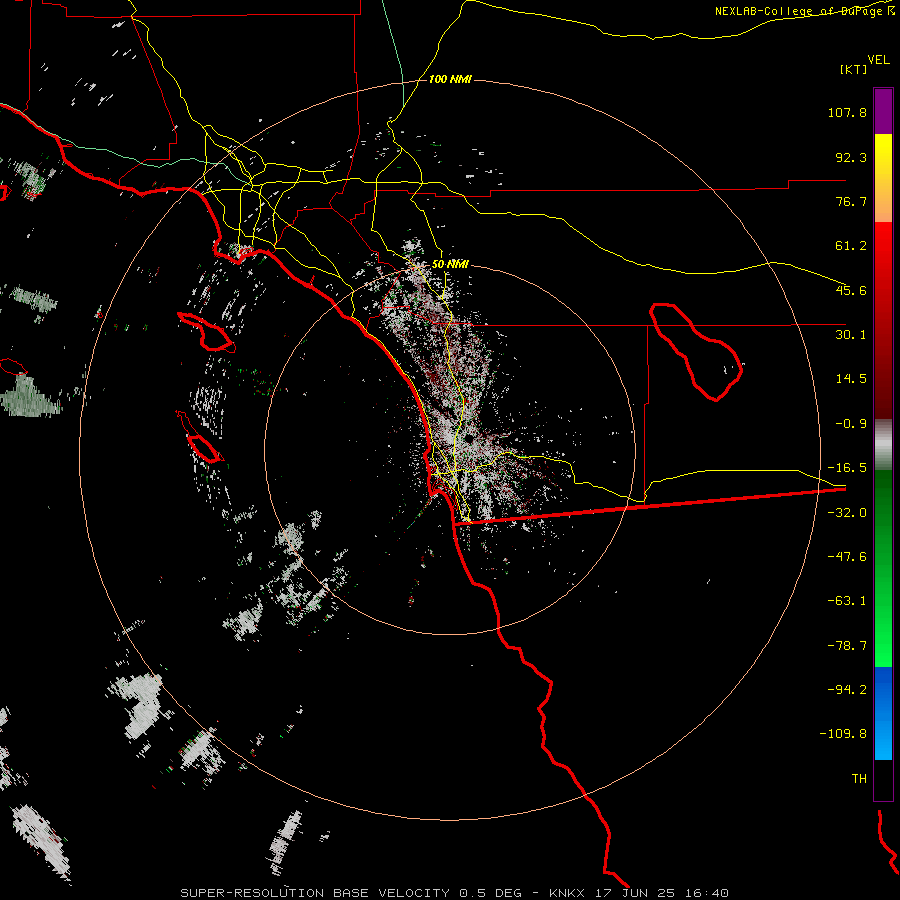Click the 76.7 velocity scale value
The height and width of the screenshot is (900, 900).
point(851,201)
